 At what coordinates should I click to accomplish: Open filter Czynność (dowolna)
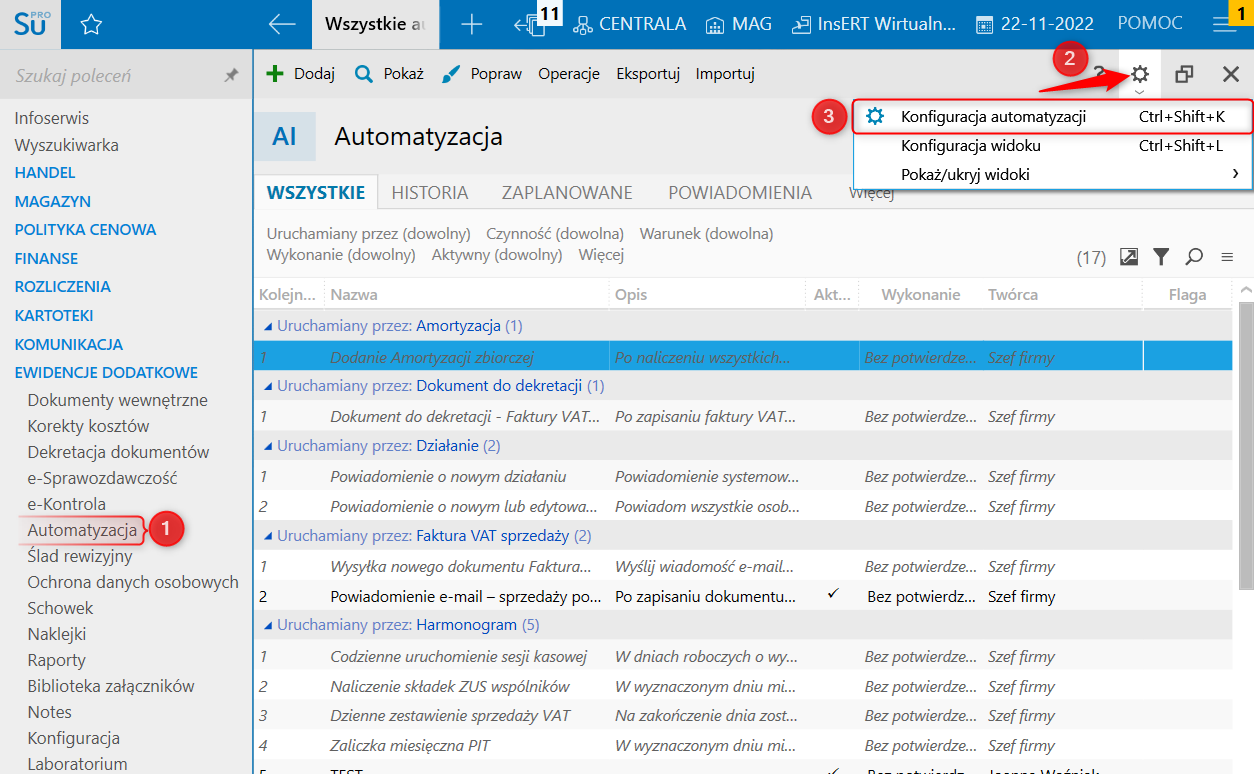click(555, 234)
